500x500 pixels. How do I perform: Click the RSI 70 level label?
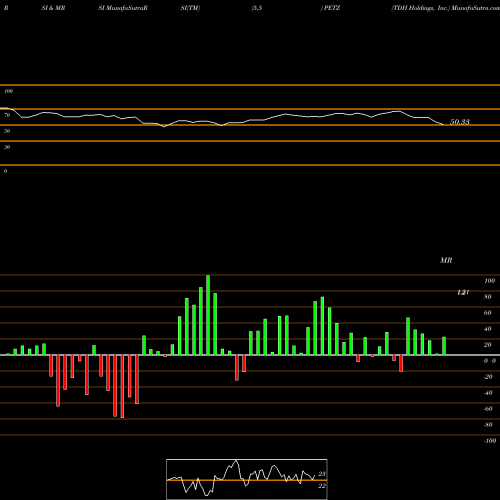point(7,115)
